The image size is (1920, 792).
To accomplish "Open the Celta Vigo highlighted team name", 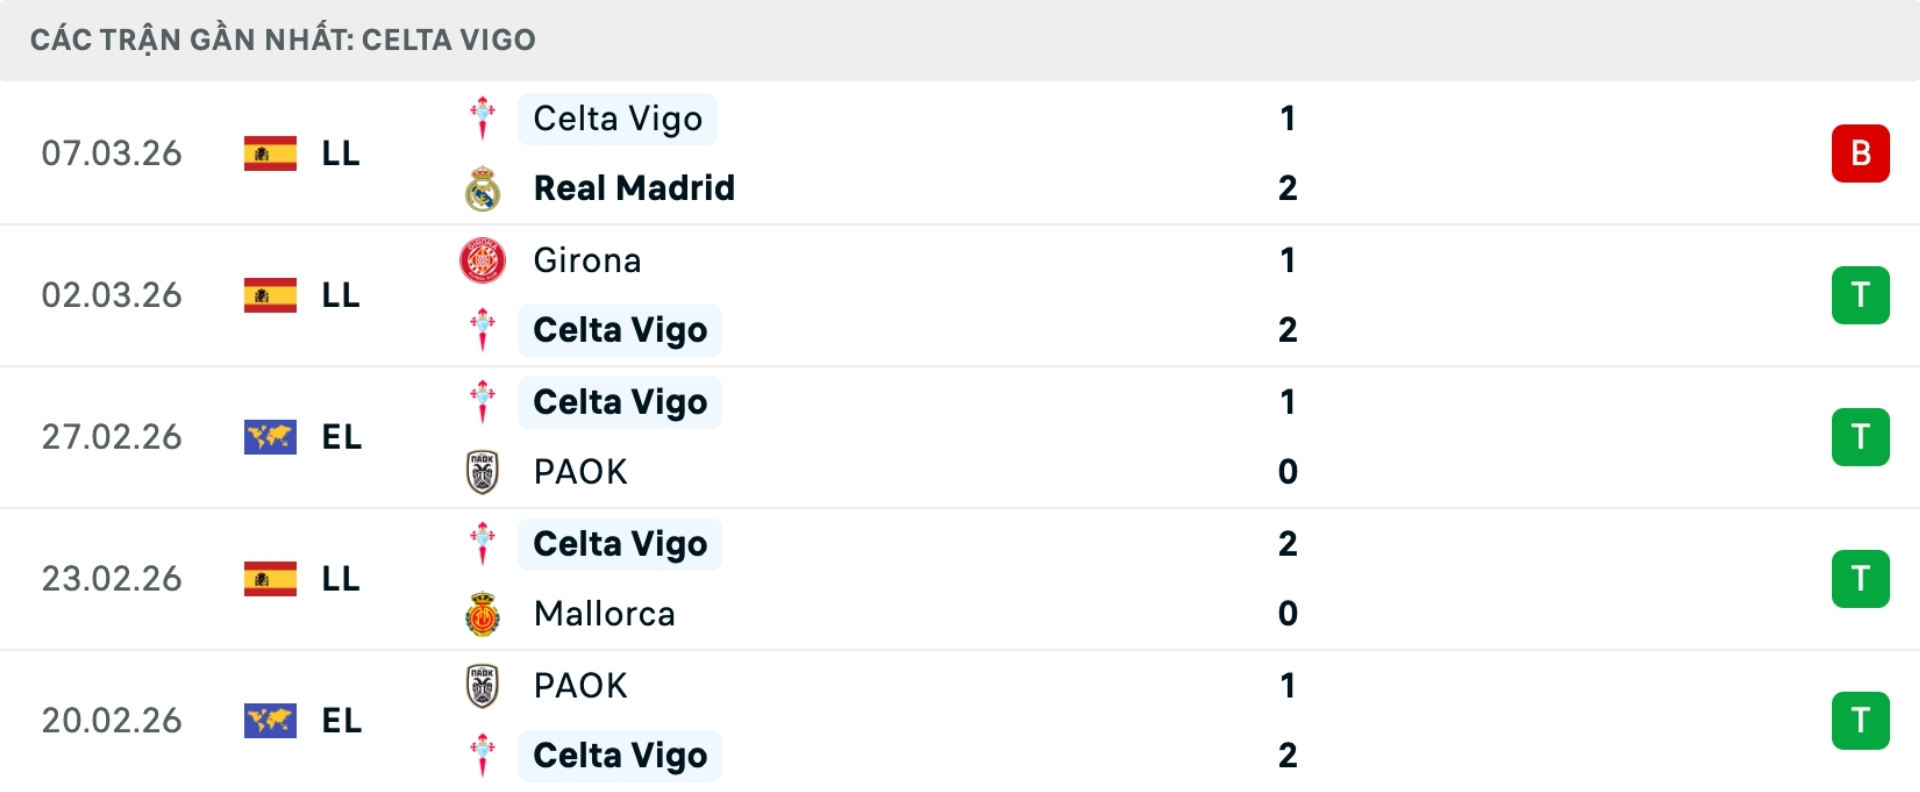I will pos(617,118).
